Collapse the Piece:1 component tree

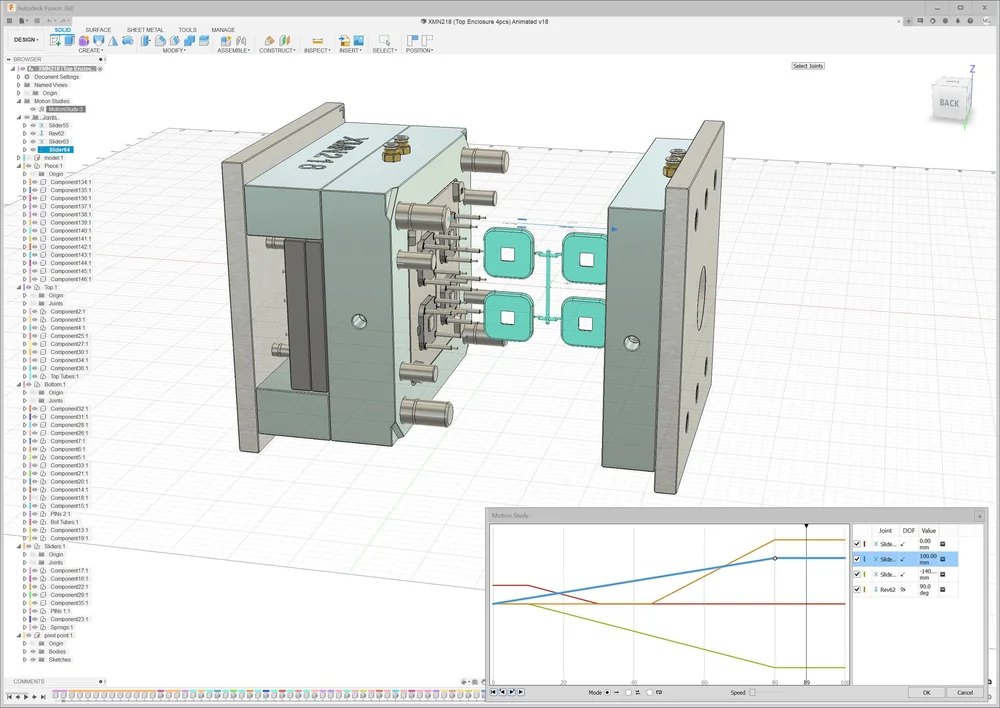pyautogui.click(x=18, y=166)
